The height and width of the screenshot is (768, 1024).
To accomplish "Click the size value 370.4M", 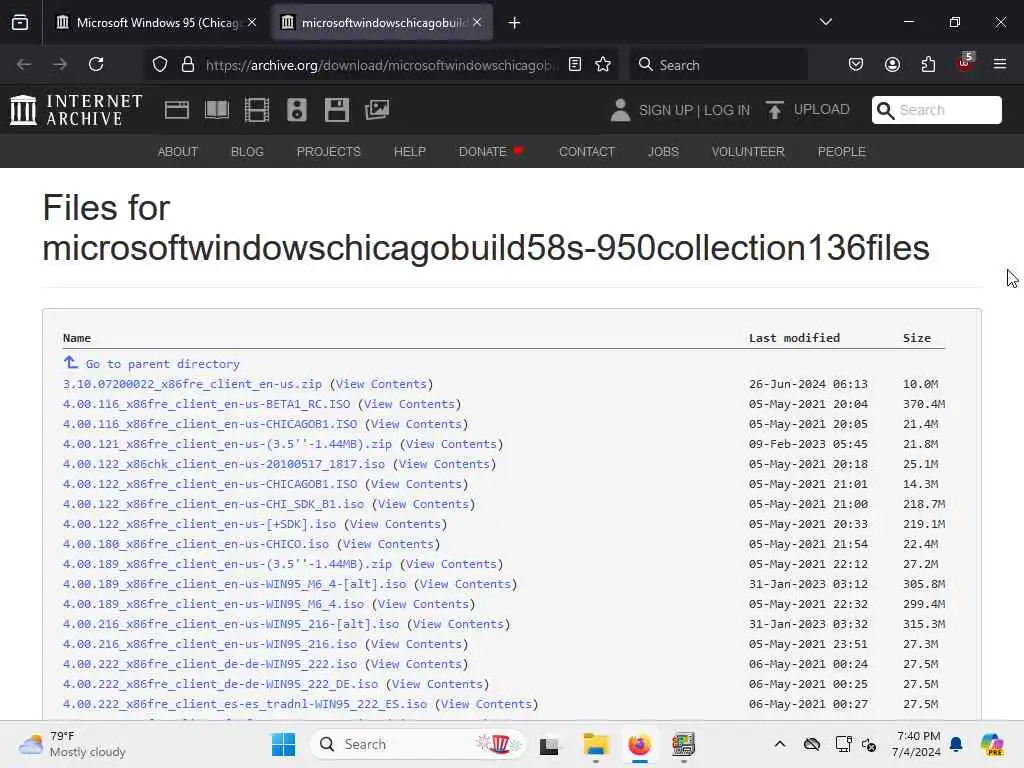I will click(923, 404).
